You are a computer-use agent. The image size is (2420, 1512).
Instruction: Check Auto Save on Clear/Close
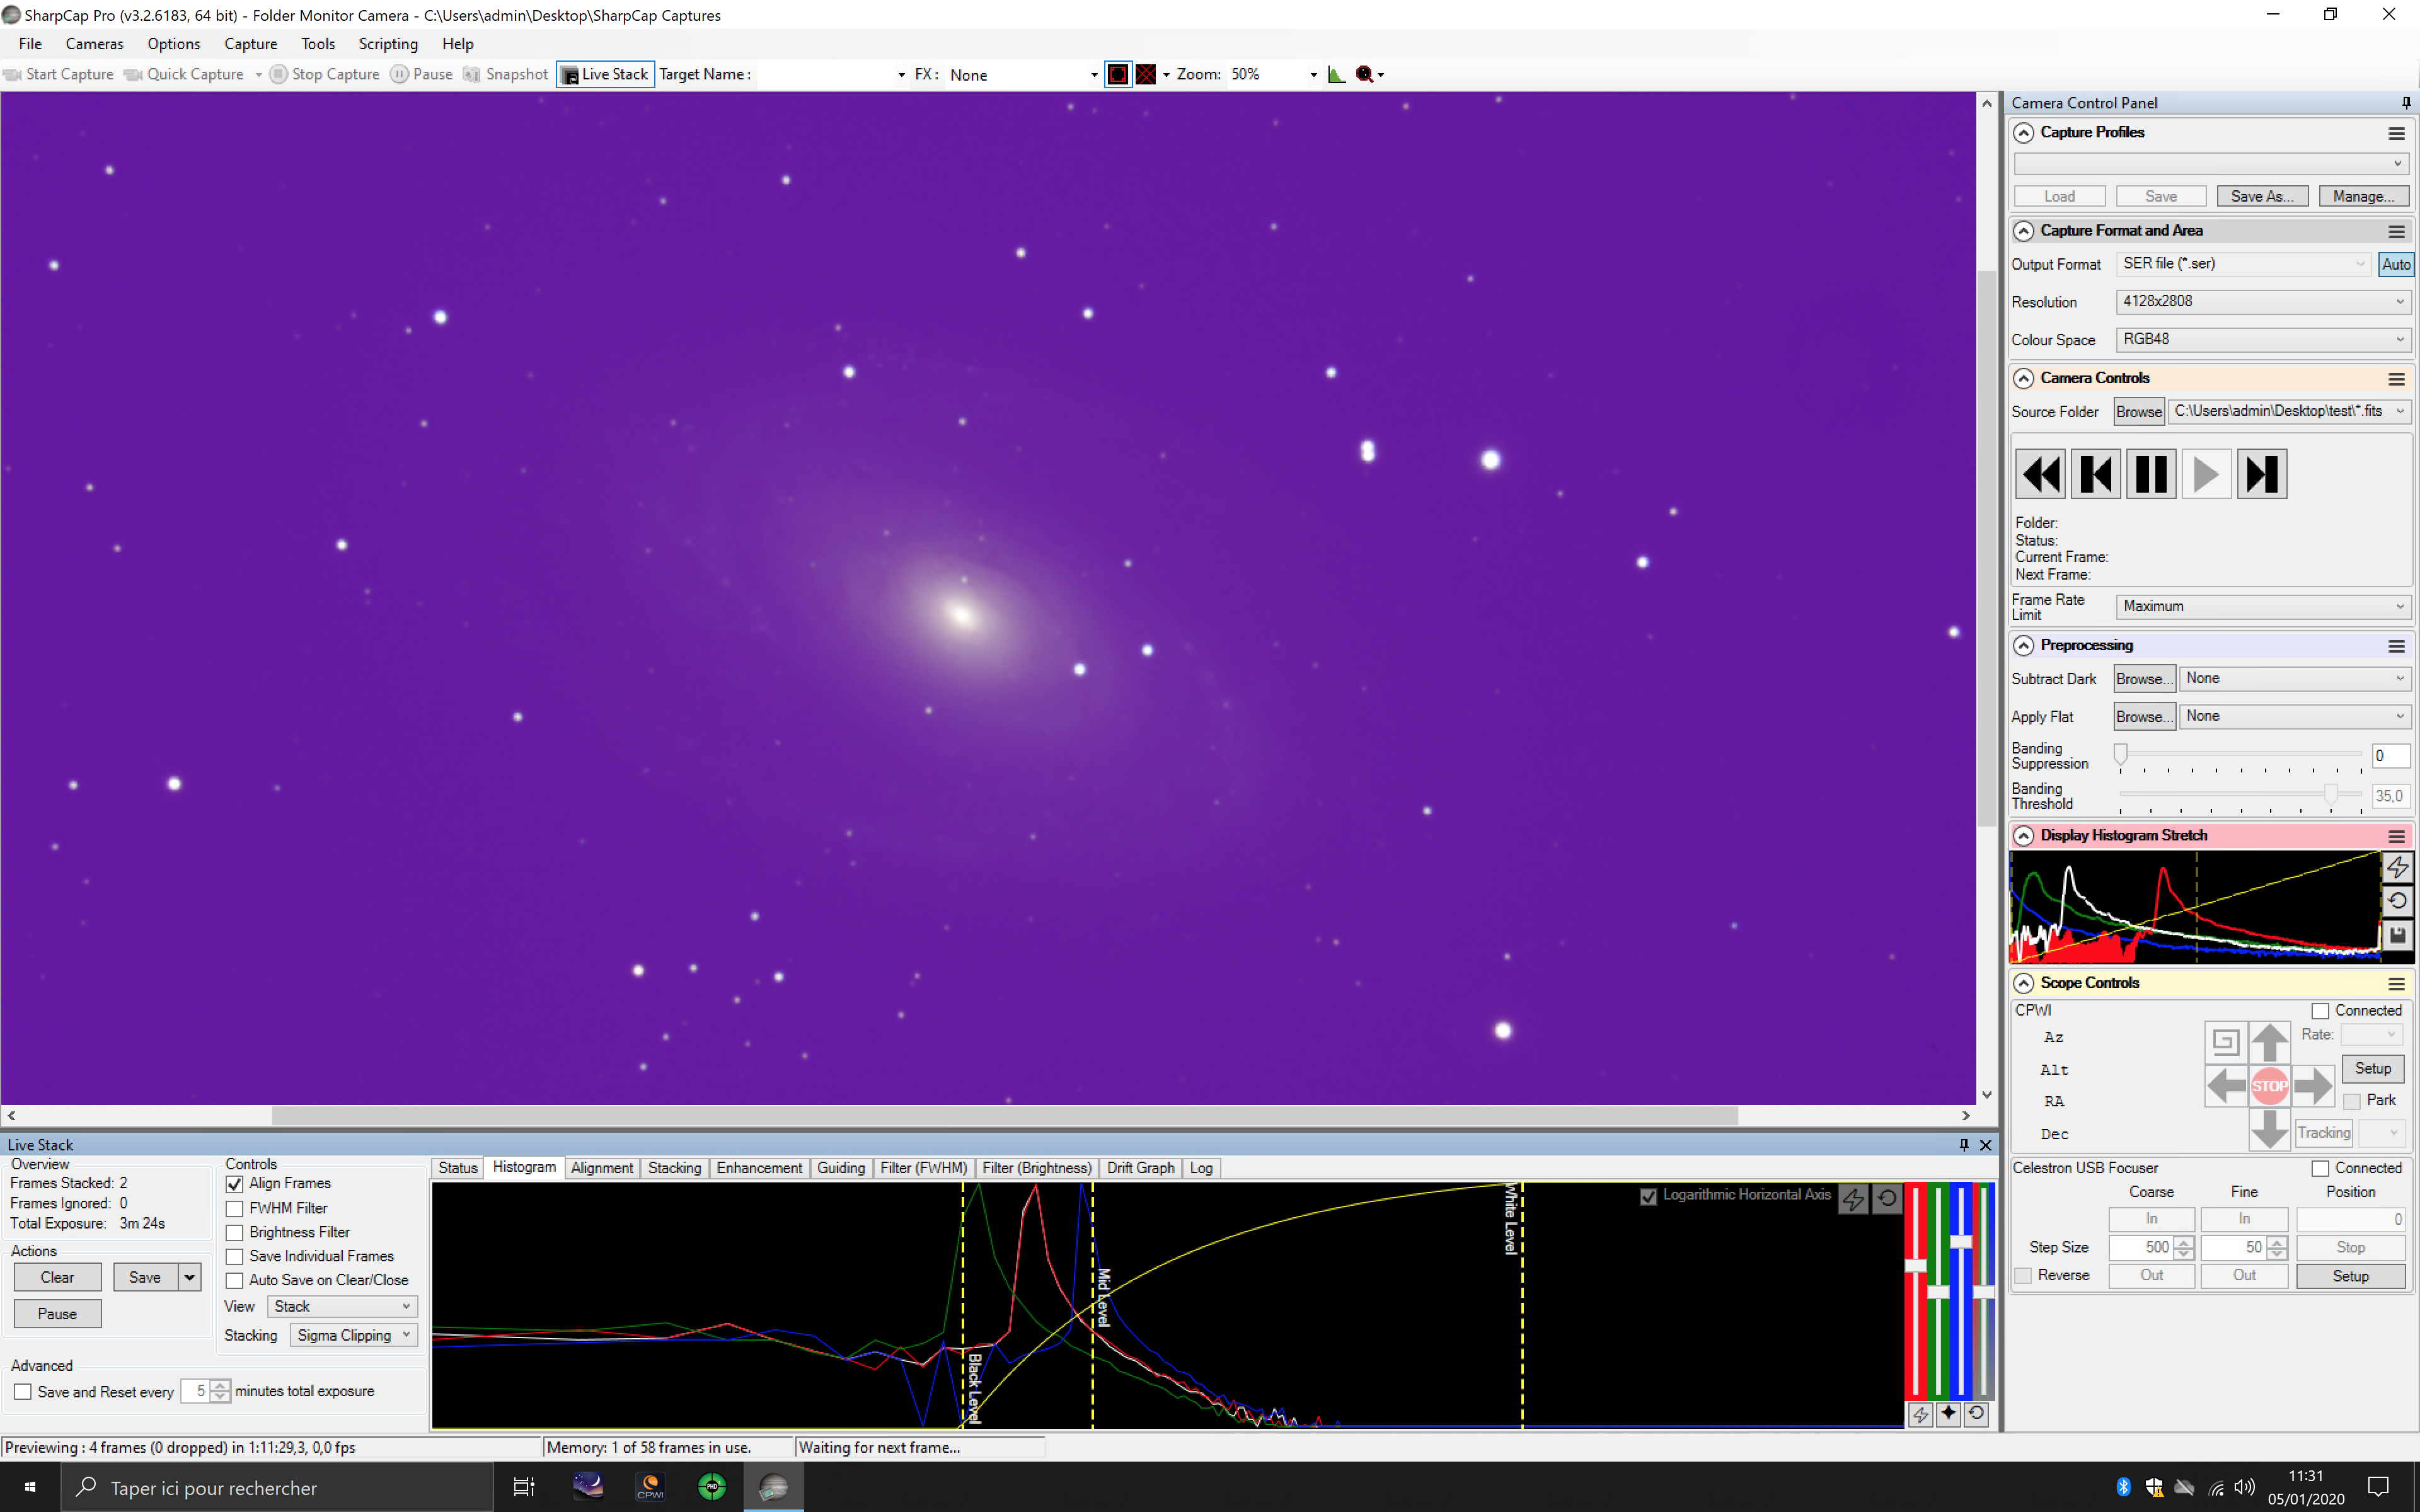pyautogui.click(x=235, y=1281)
